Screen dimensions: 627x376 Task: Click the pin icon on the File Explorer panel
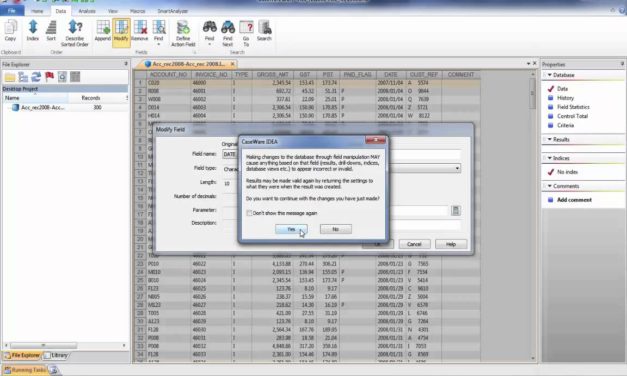(x=126, y=64)
